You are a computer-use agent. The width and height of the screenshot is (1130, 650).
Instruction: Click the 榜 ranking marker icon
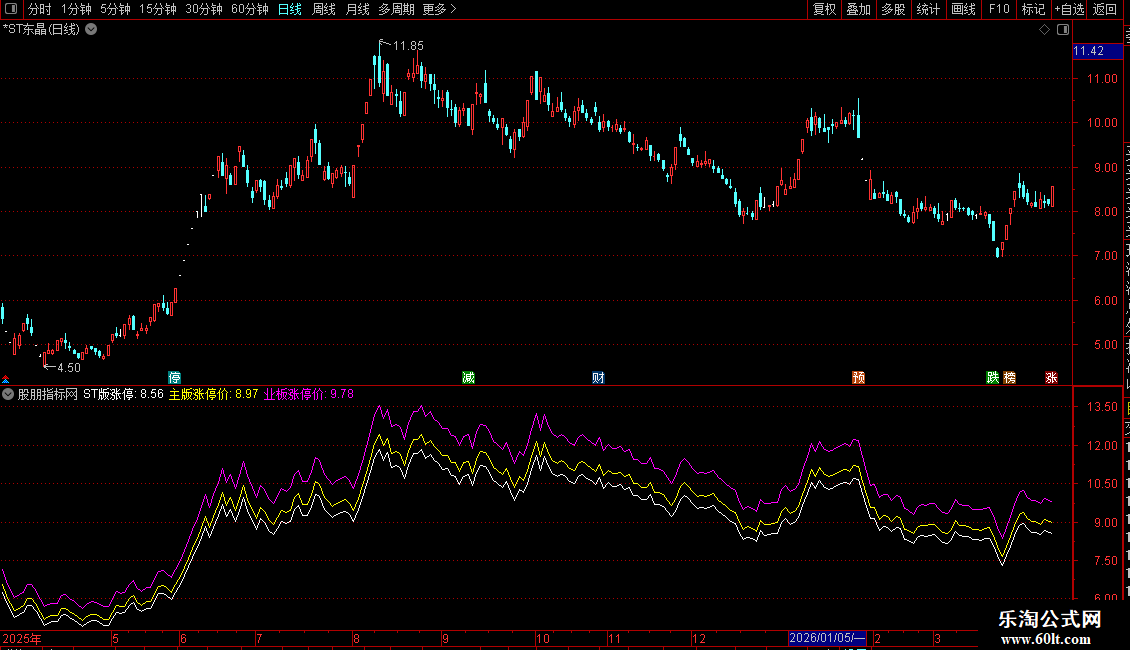click(1010, 378)
